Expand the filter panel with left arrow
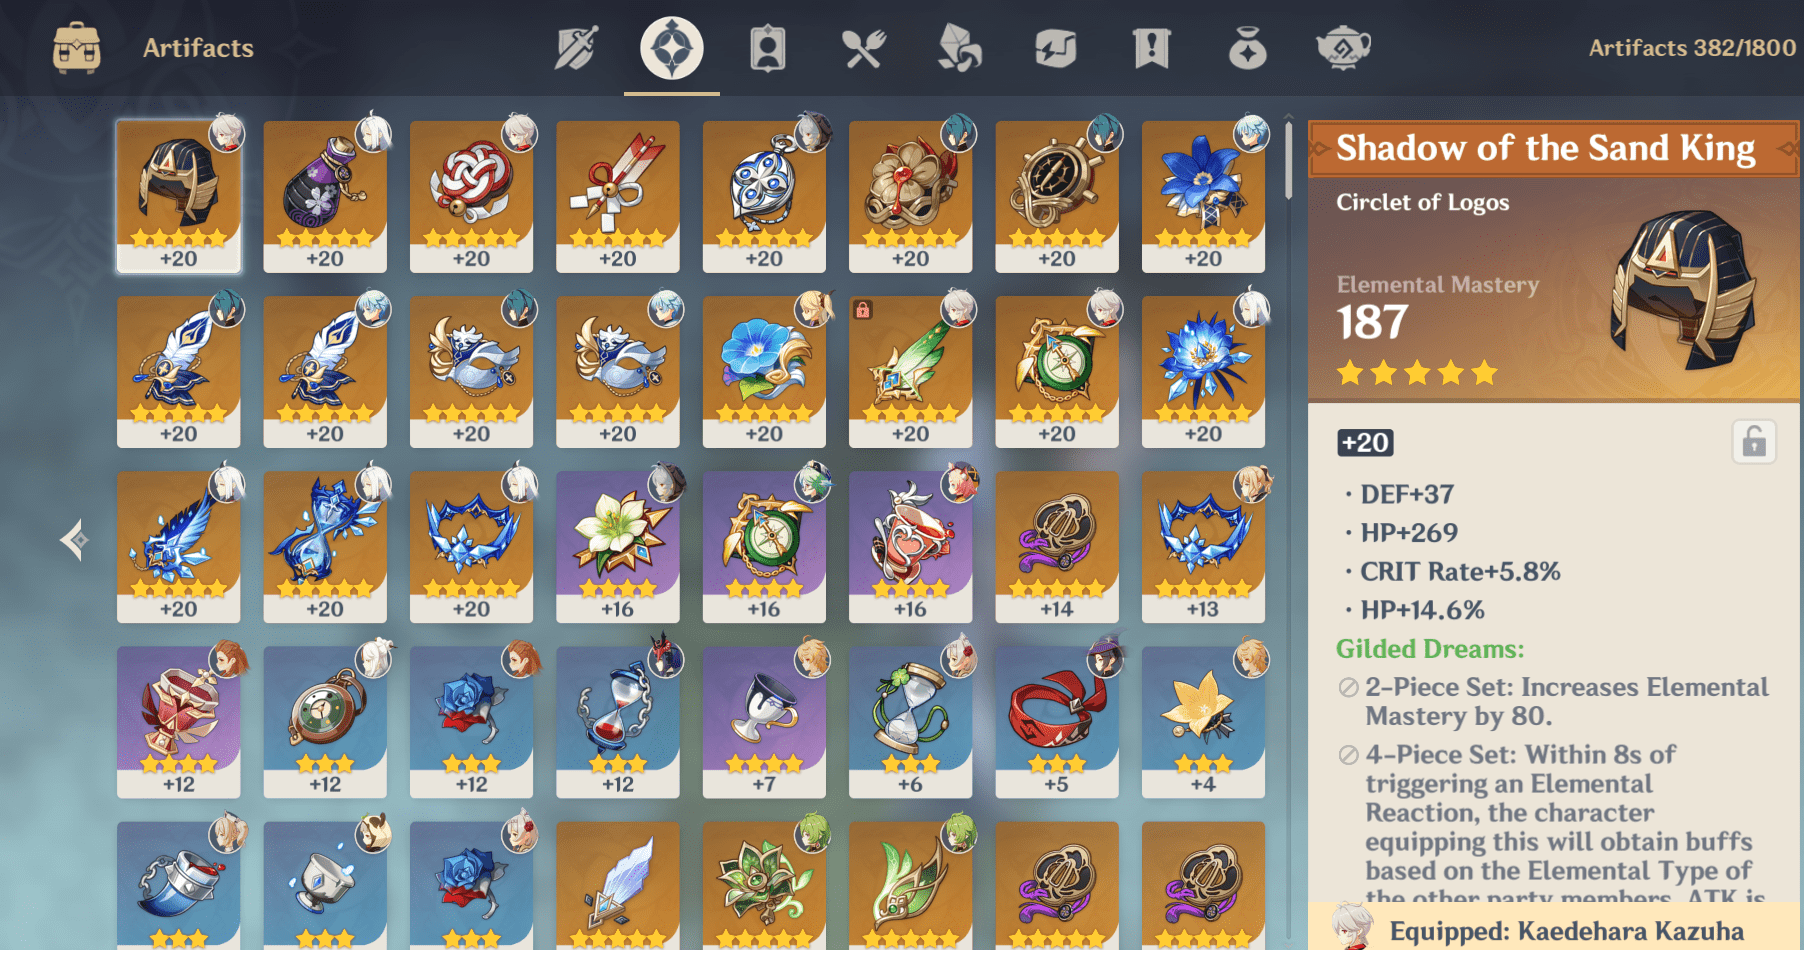This screenshot has height=956, width=1804. pyautogui.click(x=73, y=540)
